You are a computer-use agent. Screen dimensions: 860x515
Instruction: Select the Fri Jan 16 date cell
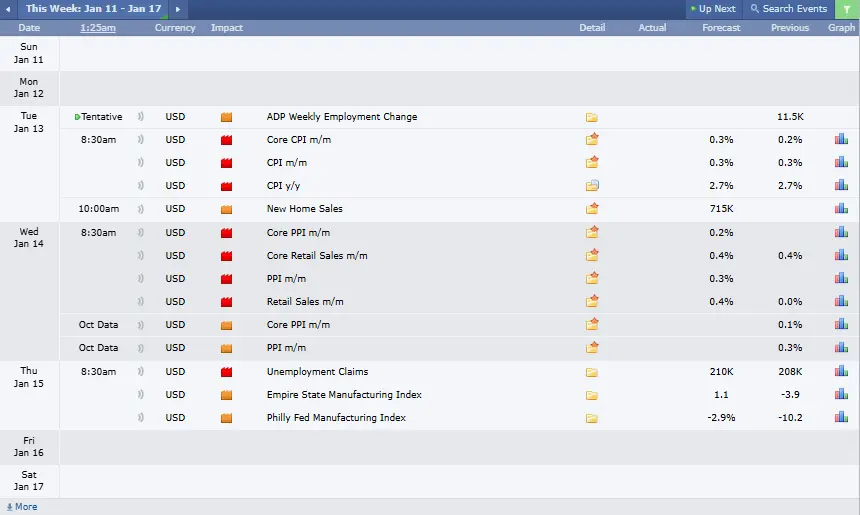pos(29,446)
